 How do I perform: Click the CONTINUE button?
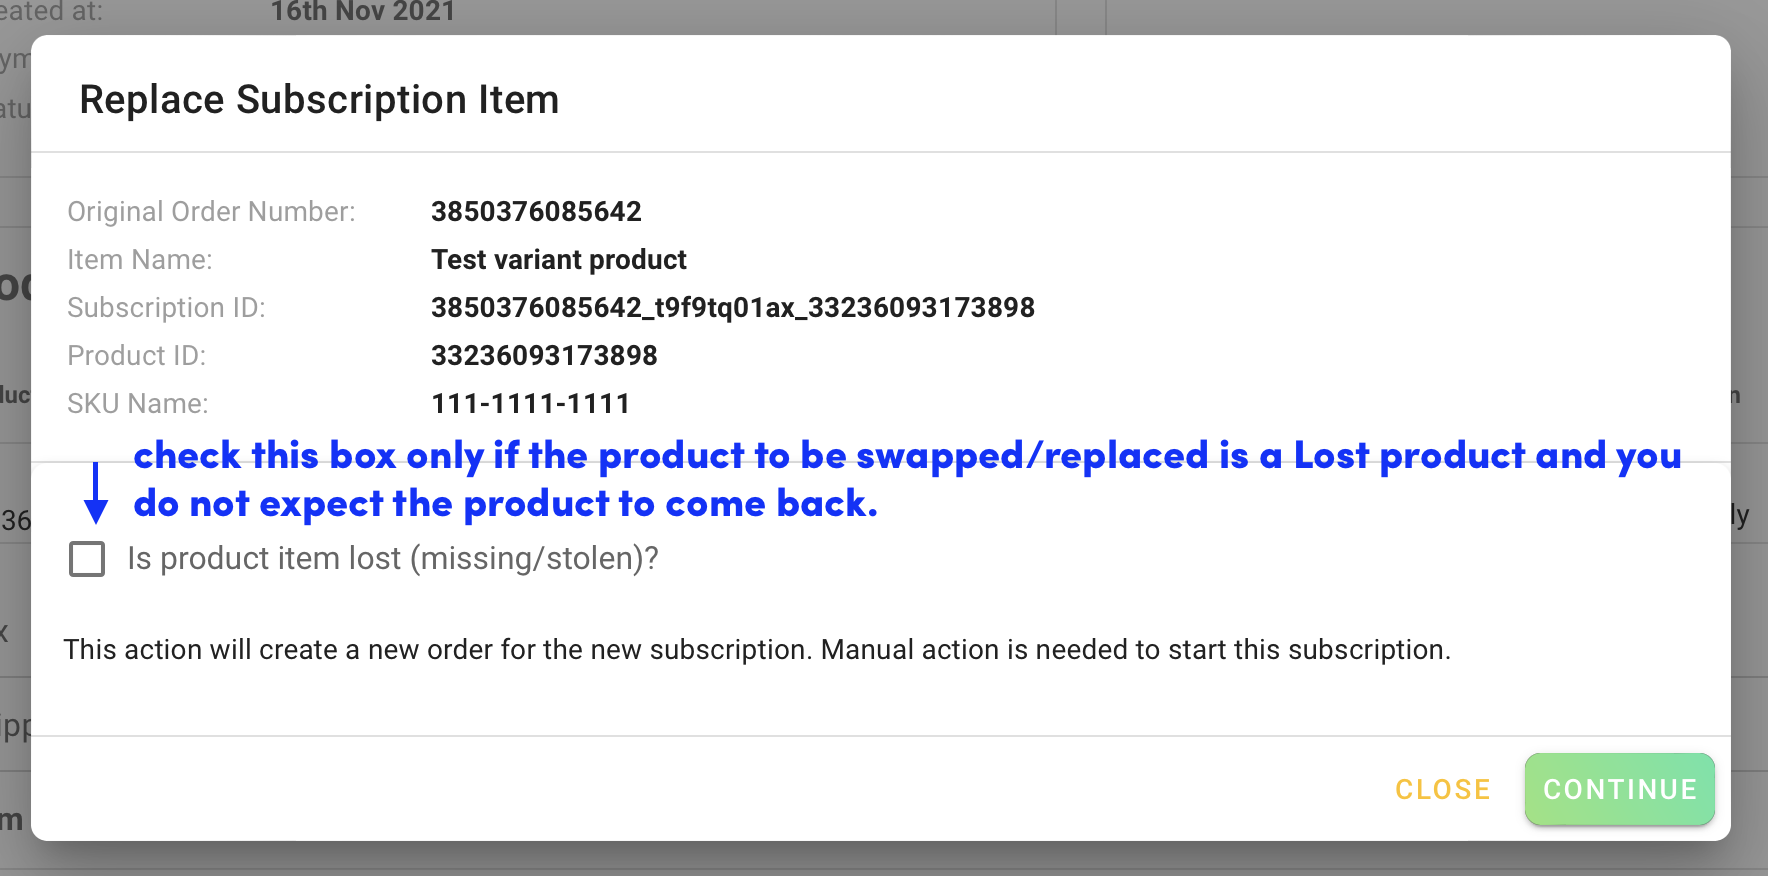tap(1619, 789)
